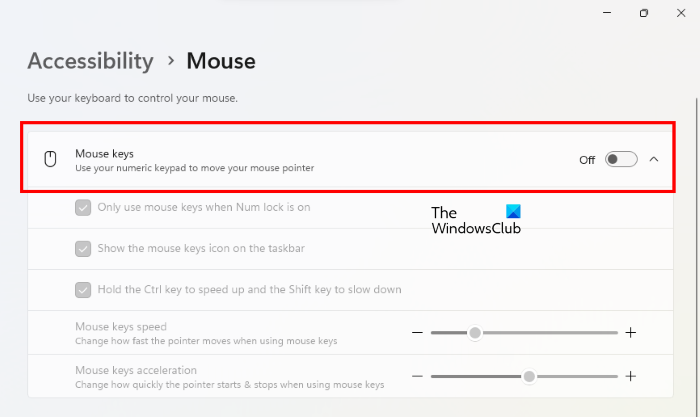Turn on the Mouse keys toggle
Viewport: 700px width, 417px height.
pyautogui.click(x=621, y=159)
